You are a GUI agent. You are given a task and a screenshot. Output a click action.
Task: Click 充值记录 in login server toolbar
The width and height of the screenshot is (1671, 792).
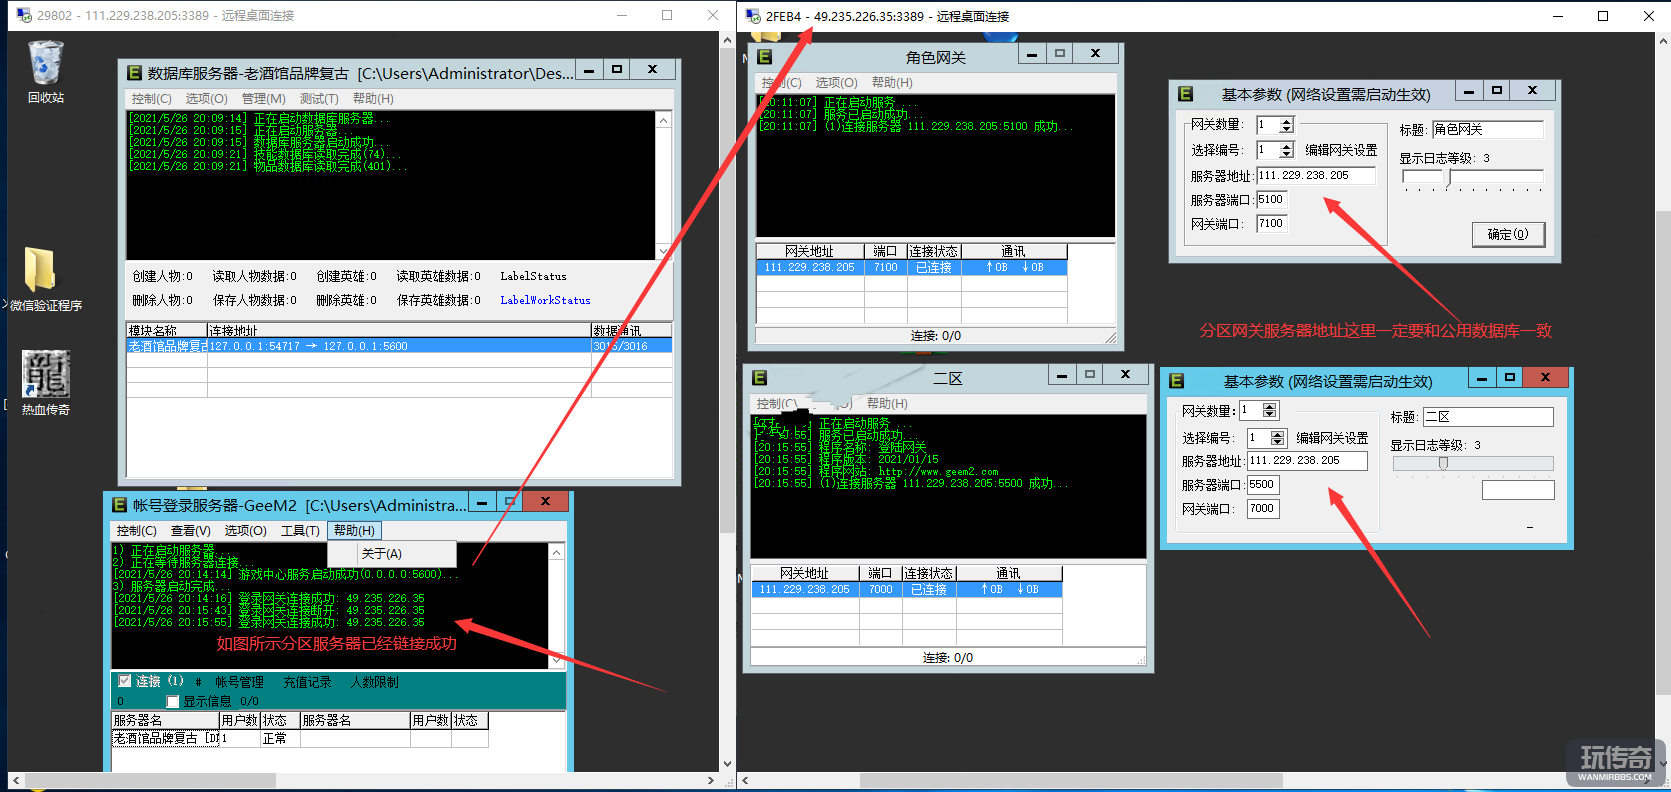coord(307,682)
